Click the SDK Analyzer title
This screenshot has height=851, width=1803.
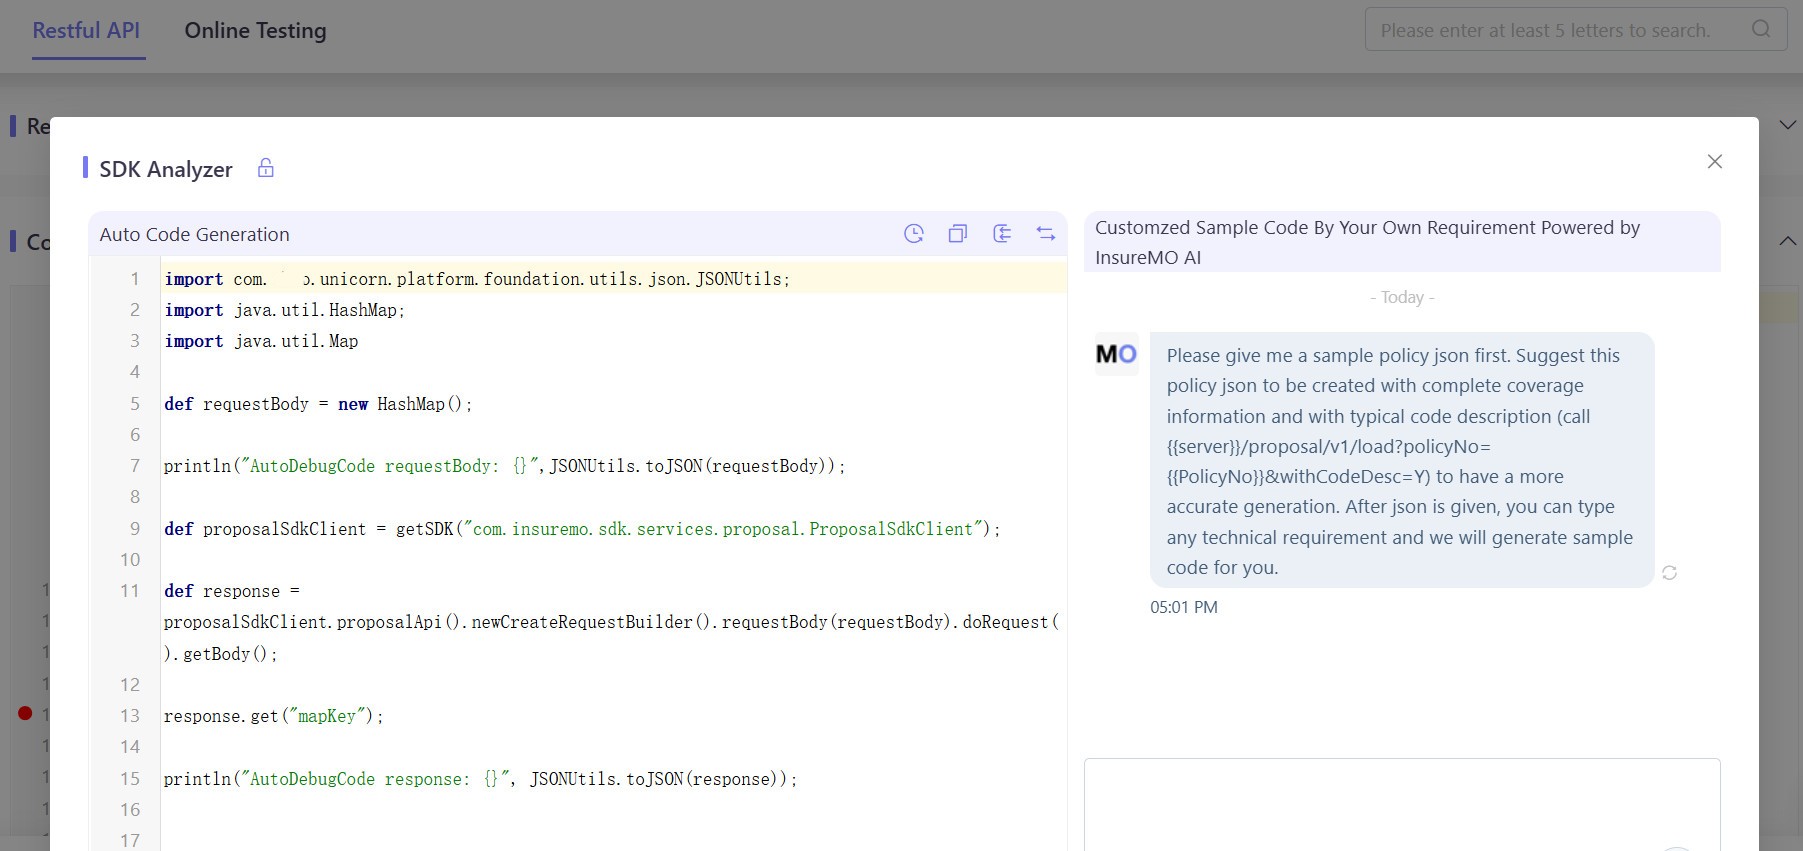(x=166, y=169)
